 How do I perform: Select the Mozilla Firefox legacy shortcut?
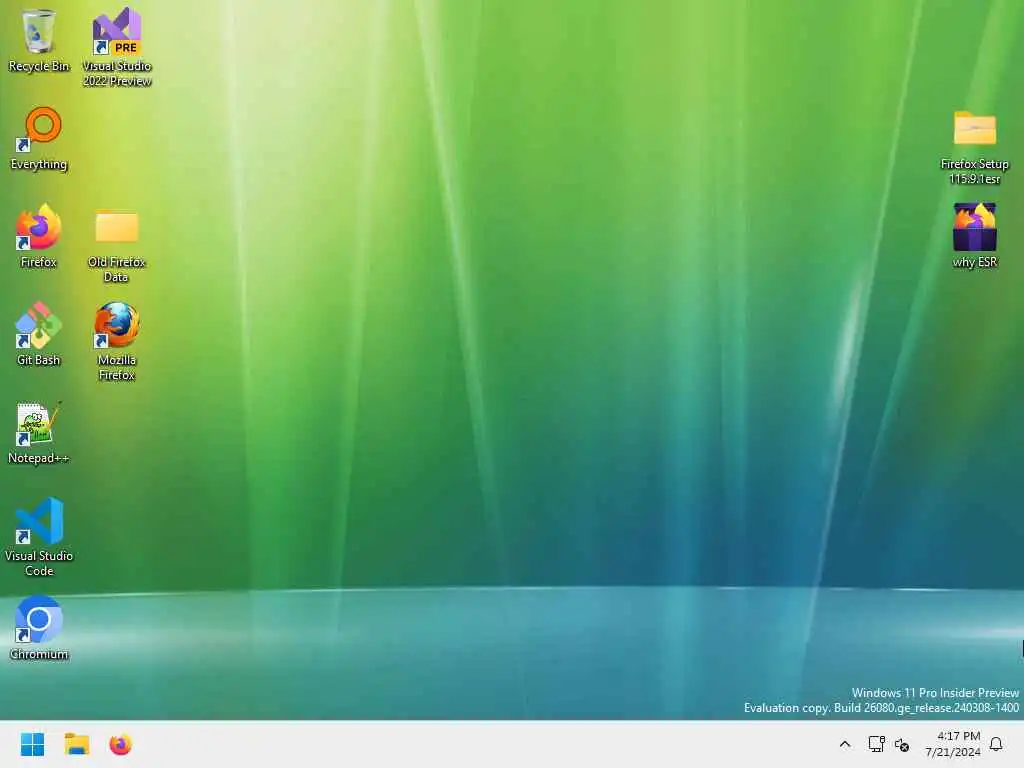(x=117, y=341)
